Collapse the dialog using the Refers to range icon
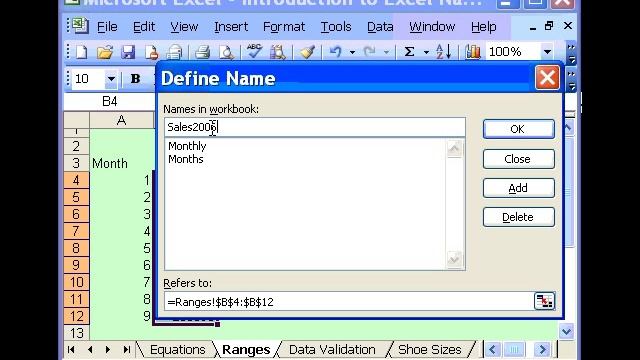This screenshot has width=640, height=360. pos(544,301)
